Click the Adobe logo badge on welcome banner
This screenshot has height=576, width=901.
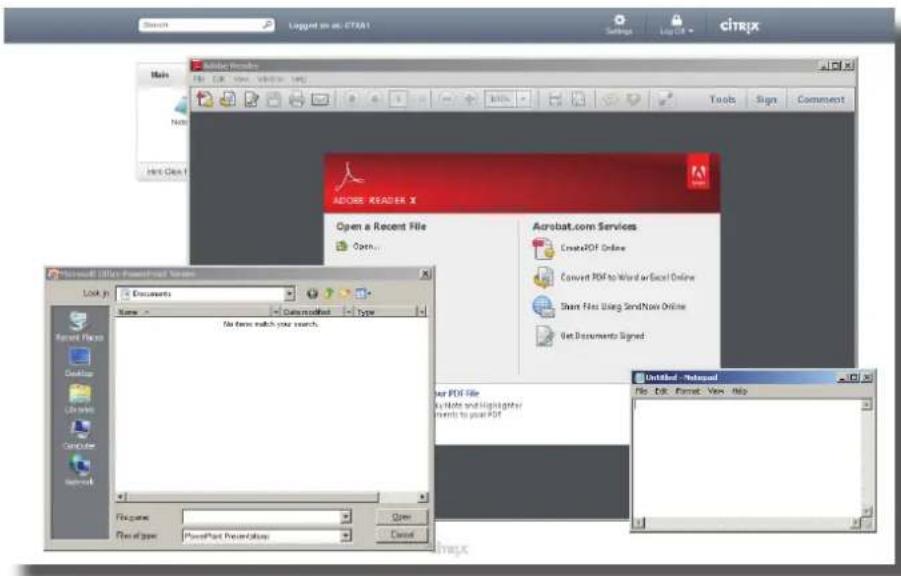698,173
